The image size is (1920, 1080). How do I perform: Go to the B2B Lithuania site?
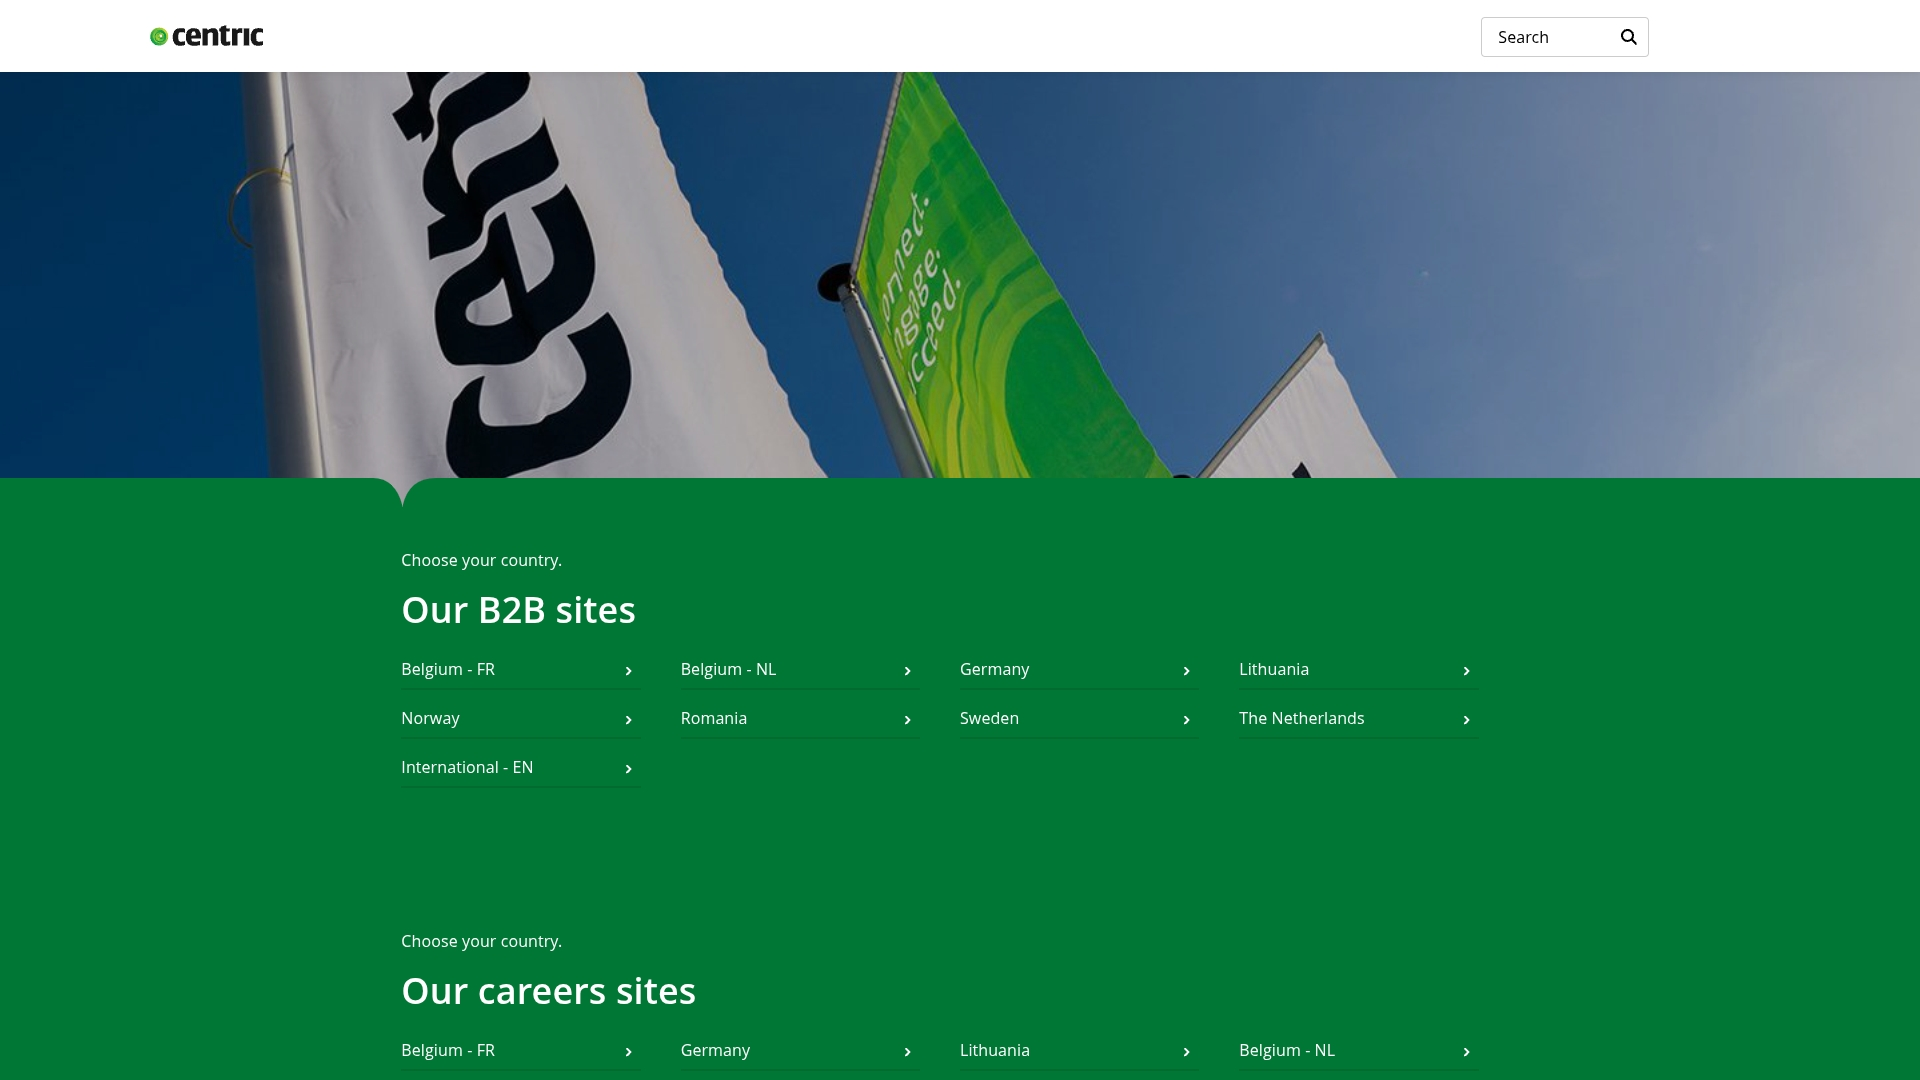(x=1358, y=670)
